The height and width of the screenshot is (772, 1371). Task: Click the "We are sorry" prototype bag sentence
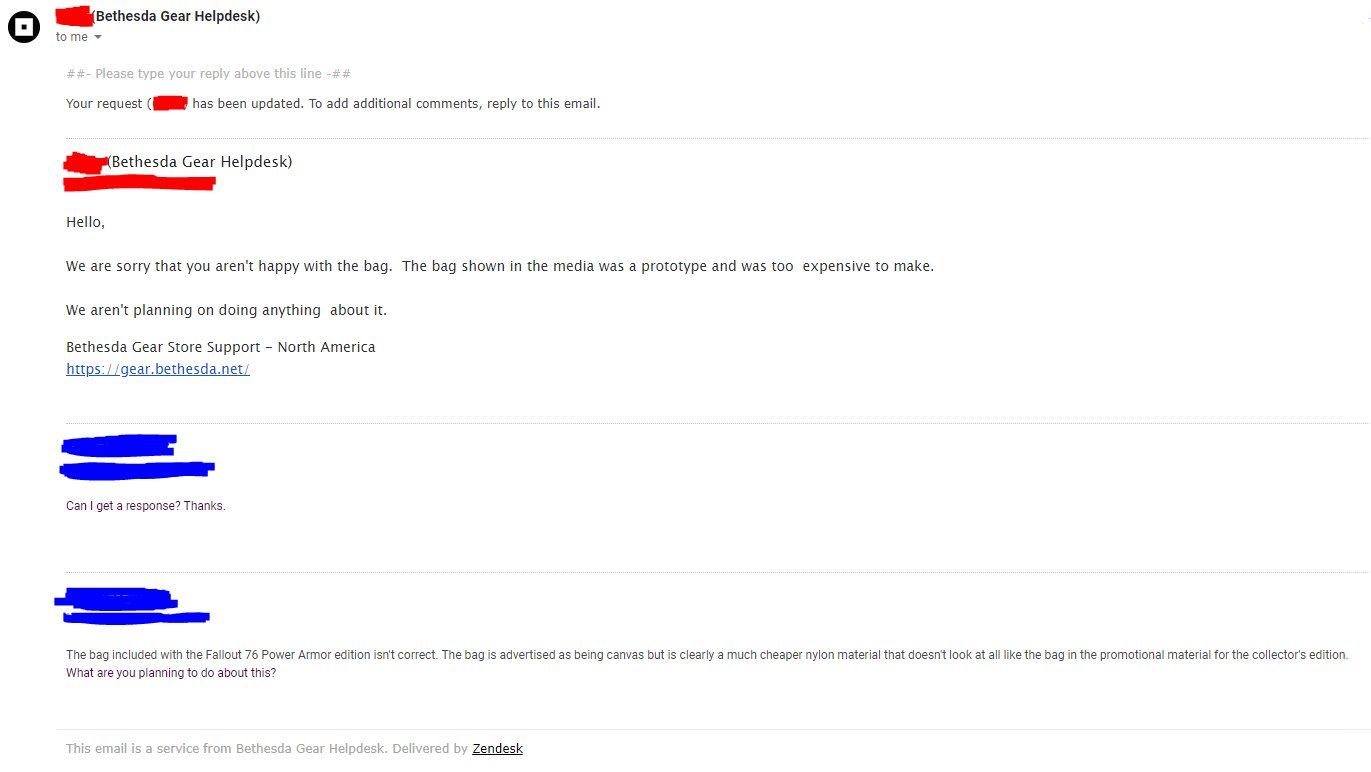(x=499, y=266)
